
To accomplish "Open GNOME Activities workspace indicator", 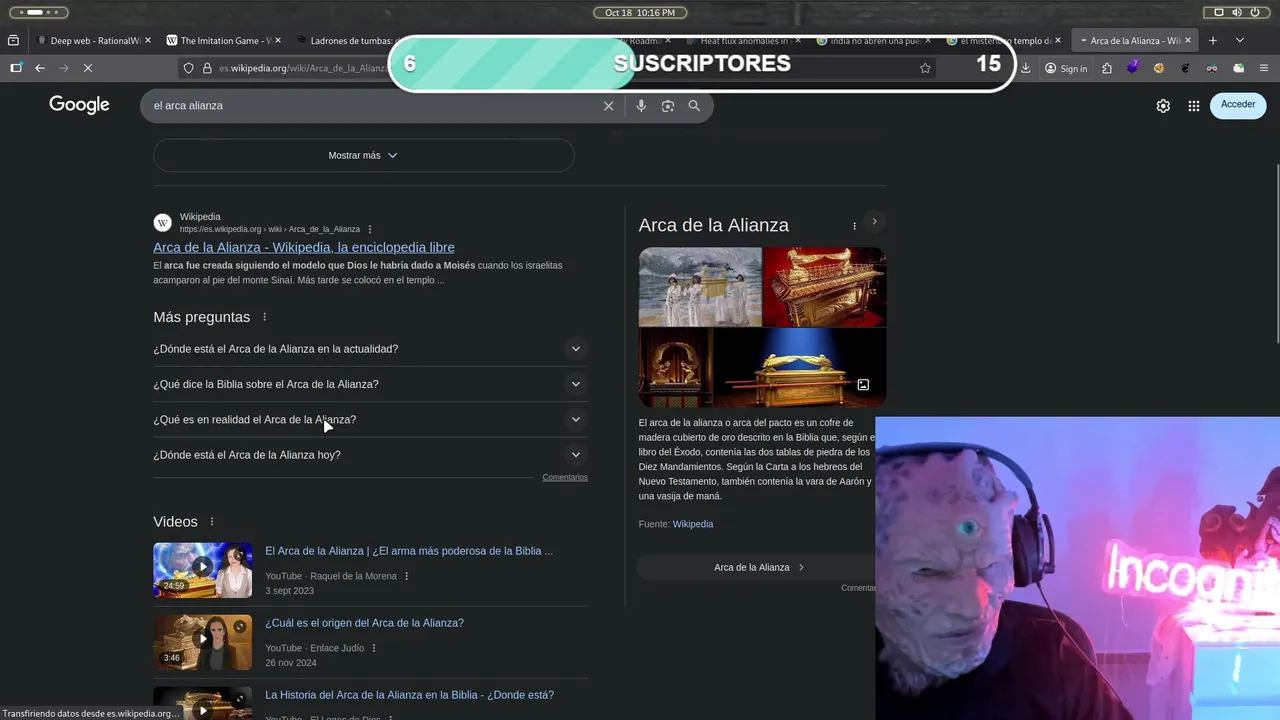I will point(38,12).
